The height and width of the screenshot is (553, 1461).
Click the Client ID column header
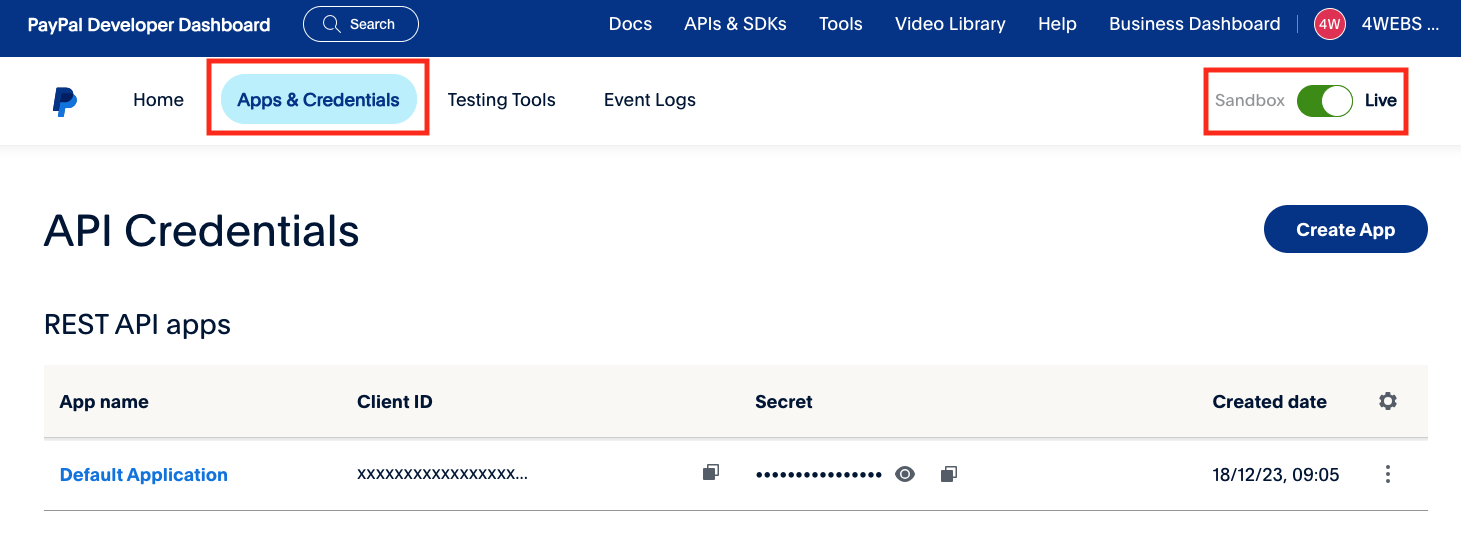[x=394, y=402]
